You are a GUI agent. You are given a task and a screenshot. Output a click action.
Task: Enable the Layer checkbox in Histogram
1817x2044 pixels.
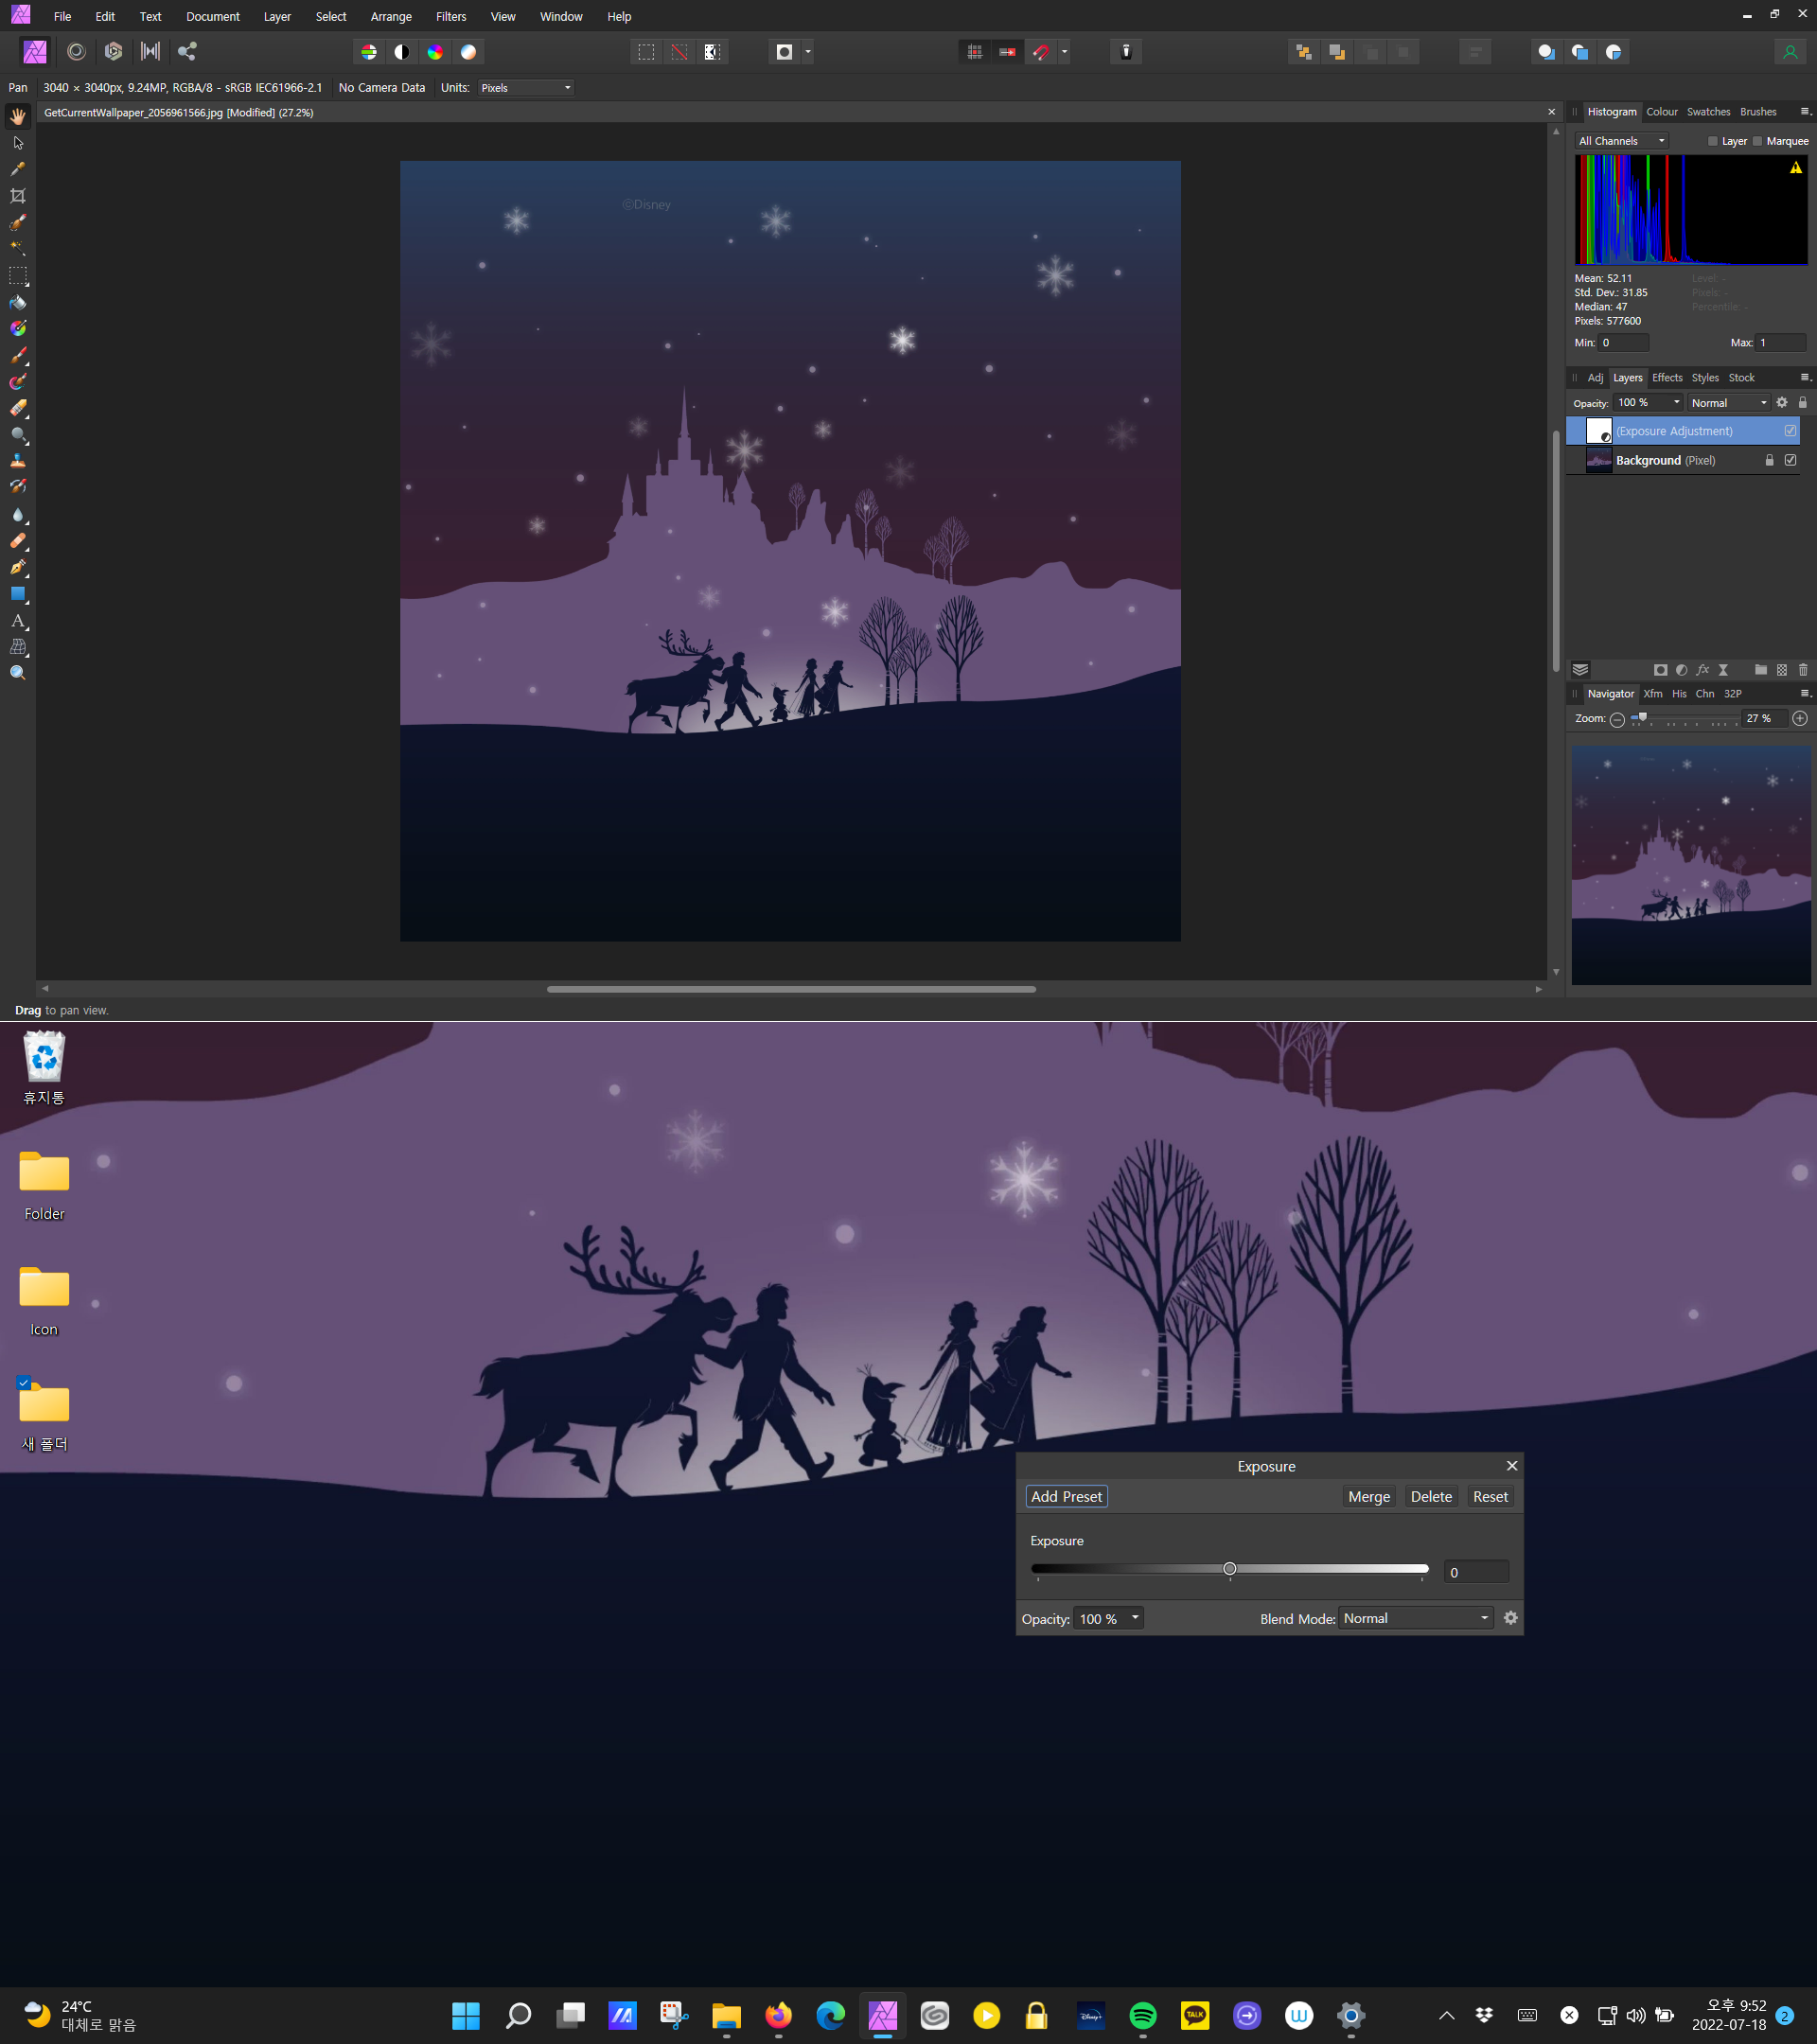click(x=1712, y=141)
